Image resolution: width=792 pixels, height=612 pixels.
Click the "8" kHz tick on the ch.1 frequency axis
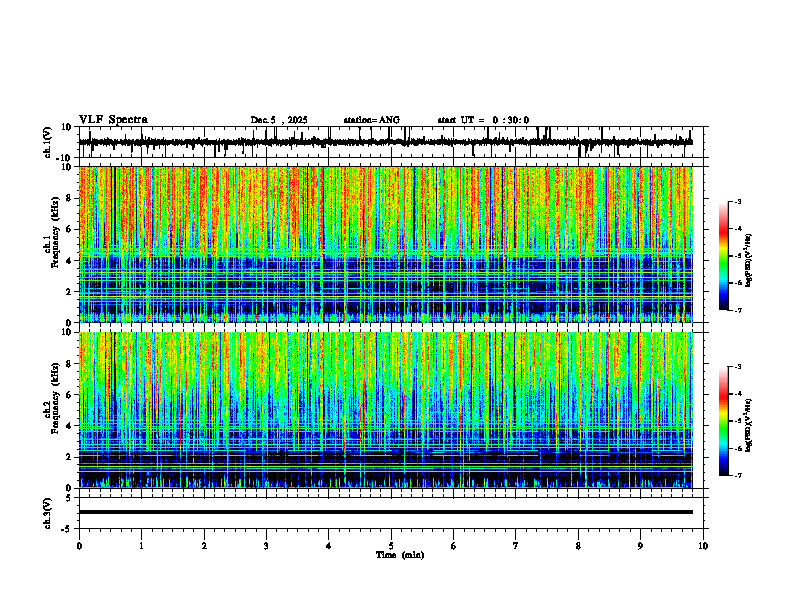70,198
